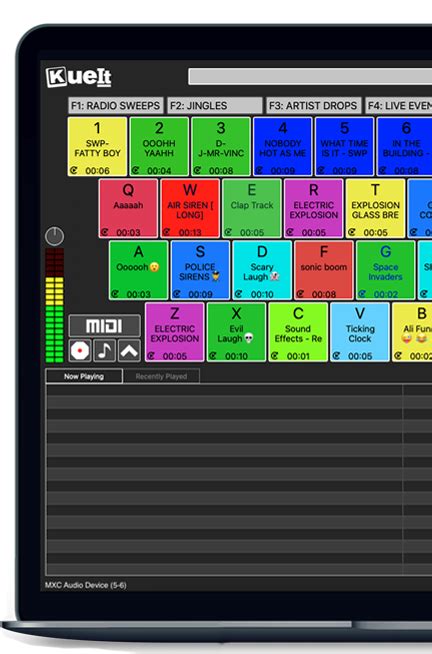The width and height of the screenshot is (432, 654).
Task: Click loop icon on W AIR SIREN pad
Action: tap(167, 232)
